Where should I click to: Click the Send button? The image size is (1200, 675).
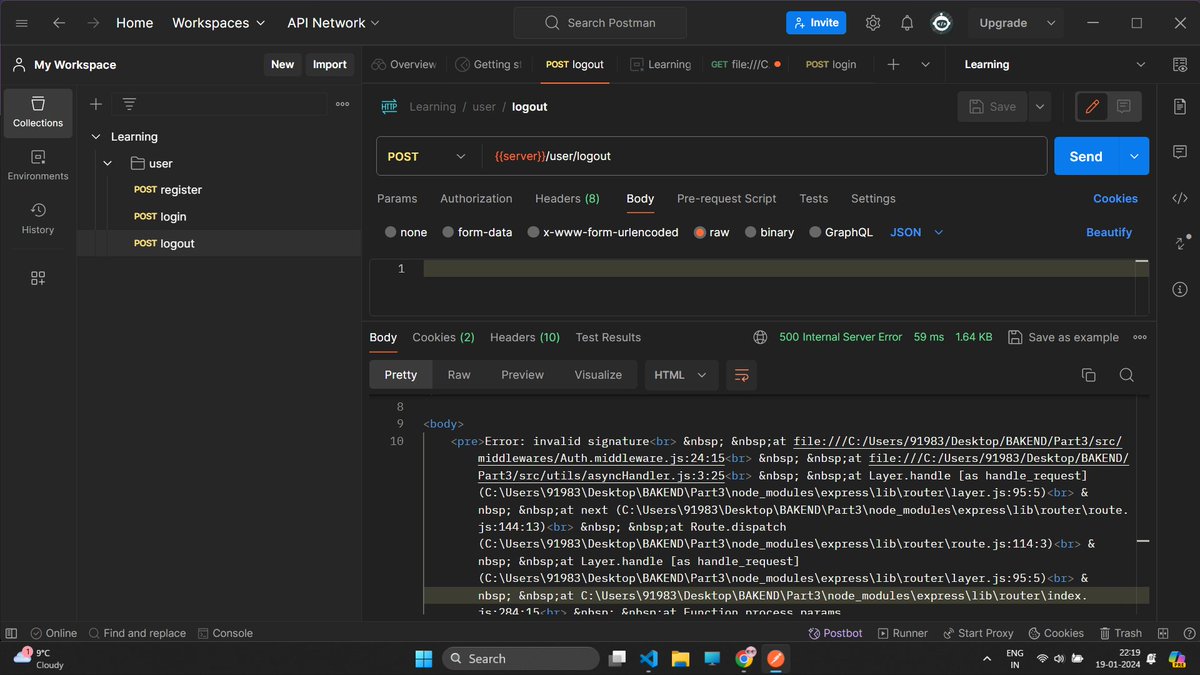(x=1087, y=156)
